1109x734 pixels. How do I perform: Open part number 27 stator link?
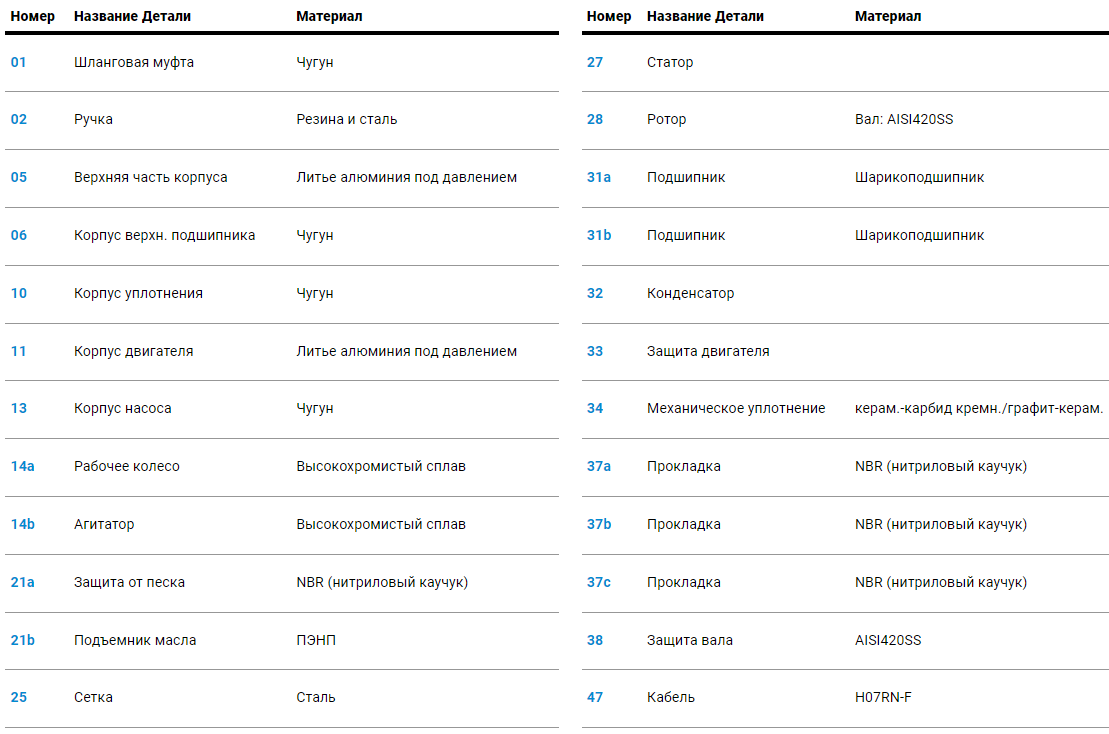[595, 62]
